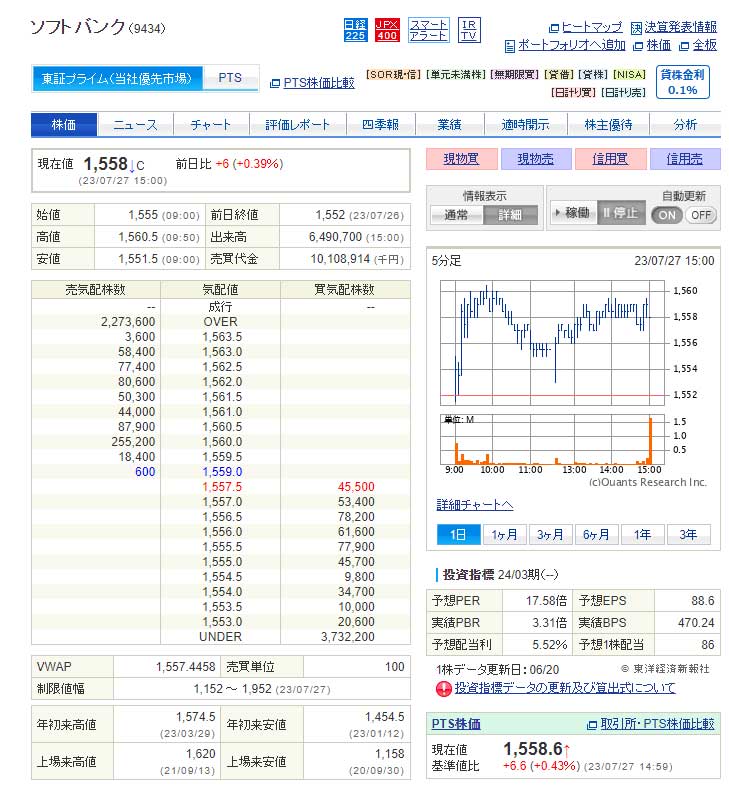Screen dimensions: 729x792
Task: Click the 予想PER value 17.58倍
Action: [546, 601]
